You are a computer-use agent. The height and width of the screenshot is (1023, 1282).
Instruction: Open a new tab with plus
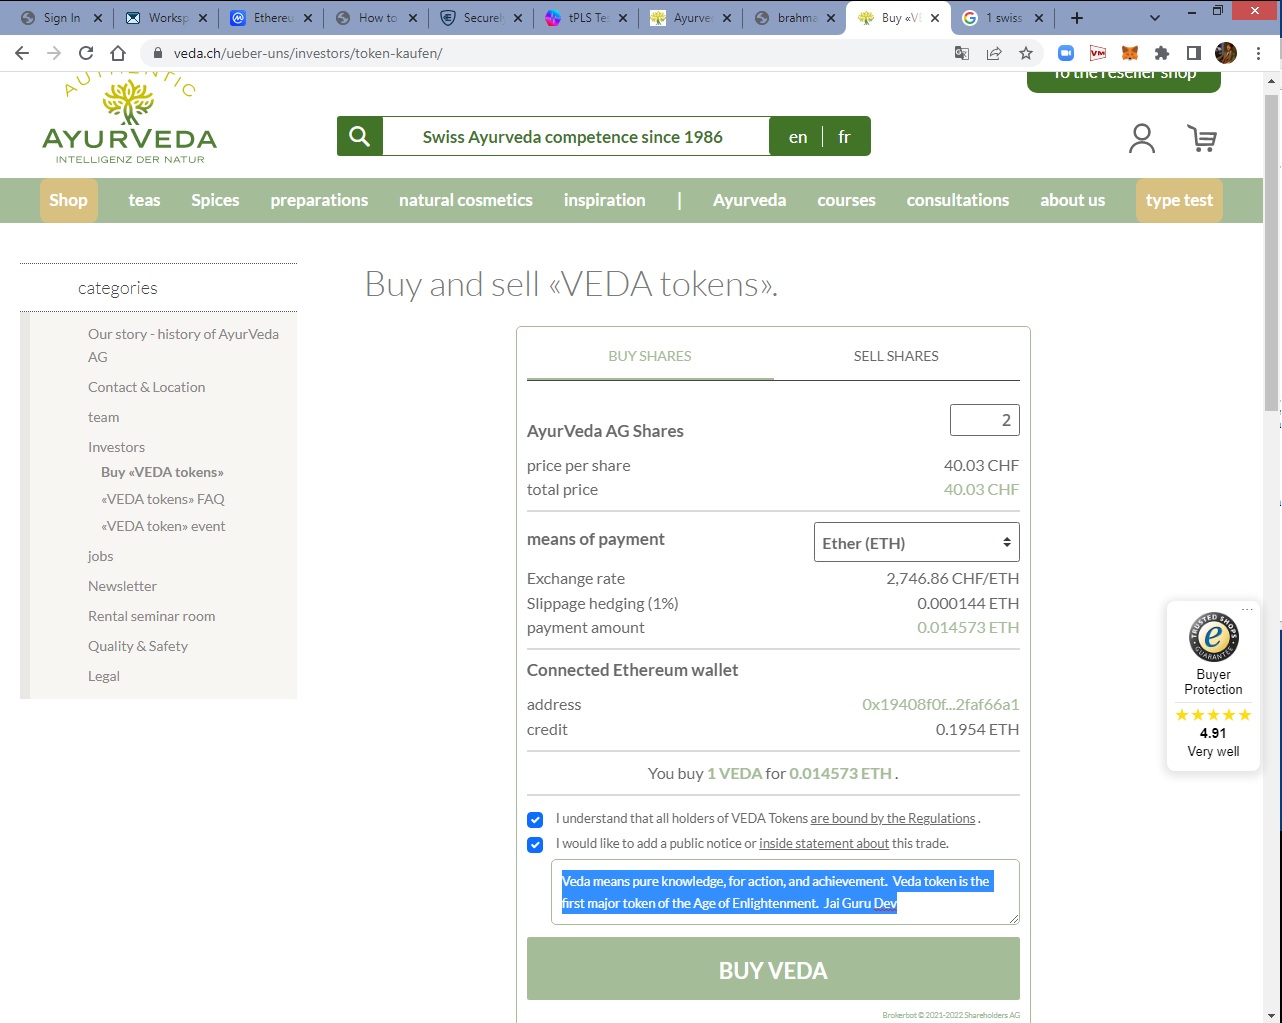(x=1077, y=18)
